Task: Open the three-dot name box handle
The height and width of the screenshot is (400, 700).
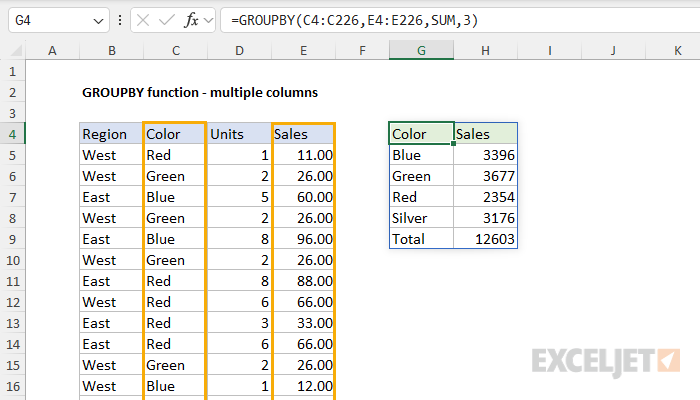Action: pyautogui.click(x=120, y=21)
